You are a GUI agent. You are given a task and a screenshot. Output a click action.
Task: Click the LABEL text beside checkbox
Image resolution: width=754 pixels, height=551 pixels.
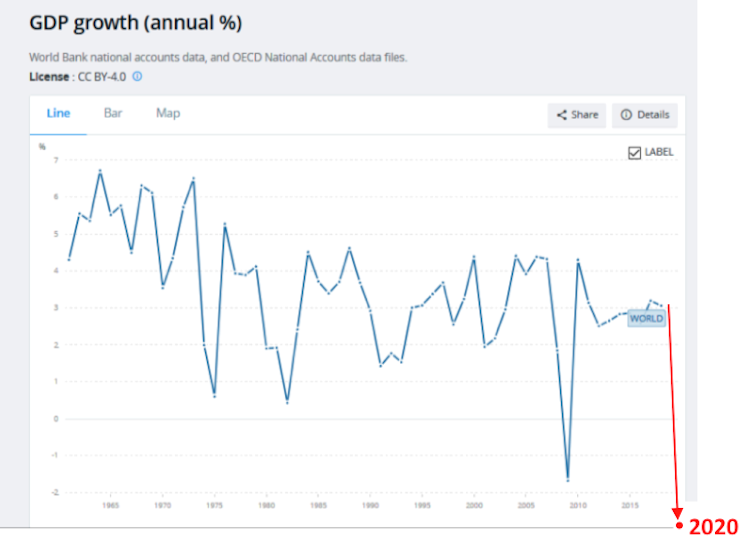tap(659, 152)
